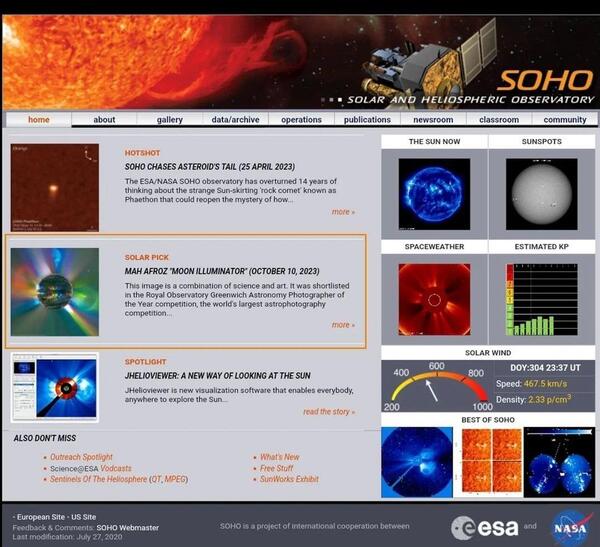Navigate to publications
This screenshot has height=547, width=600.
367,120
